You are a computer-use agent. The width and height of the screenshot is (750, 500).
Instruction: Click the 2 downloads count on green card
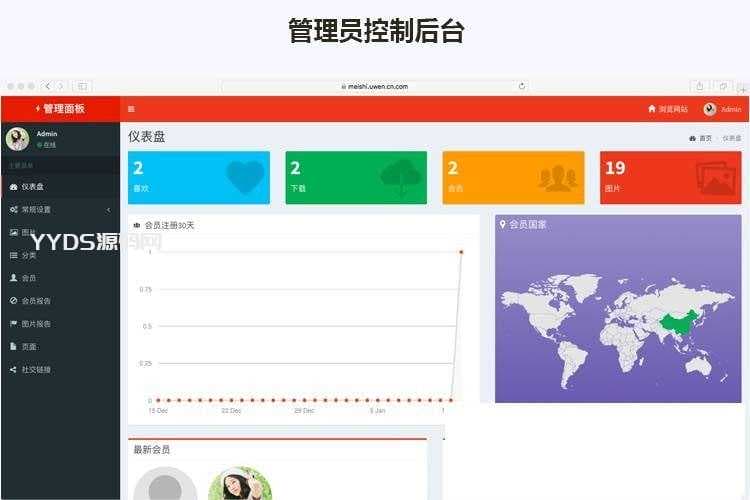pyautogui.click(x=296, y=168)
